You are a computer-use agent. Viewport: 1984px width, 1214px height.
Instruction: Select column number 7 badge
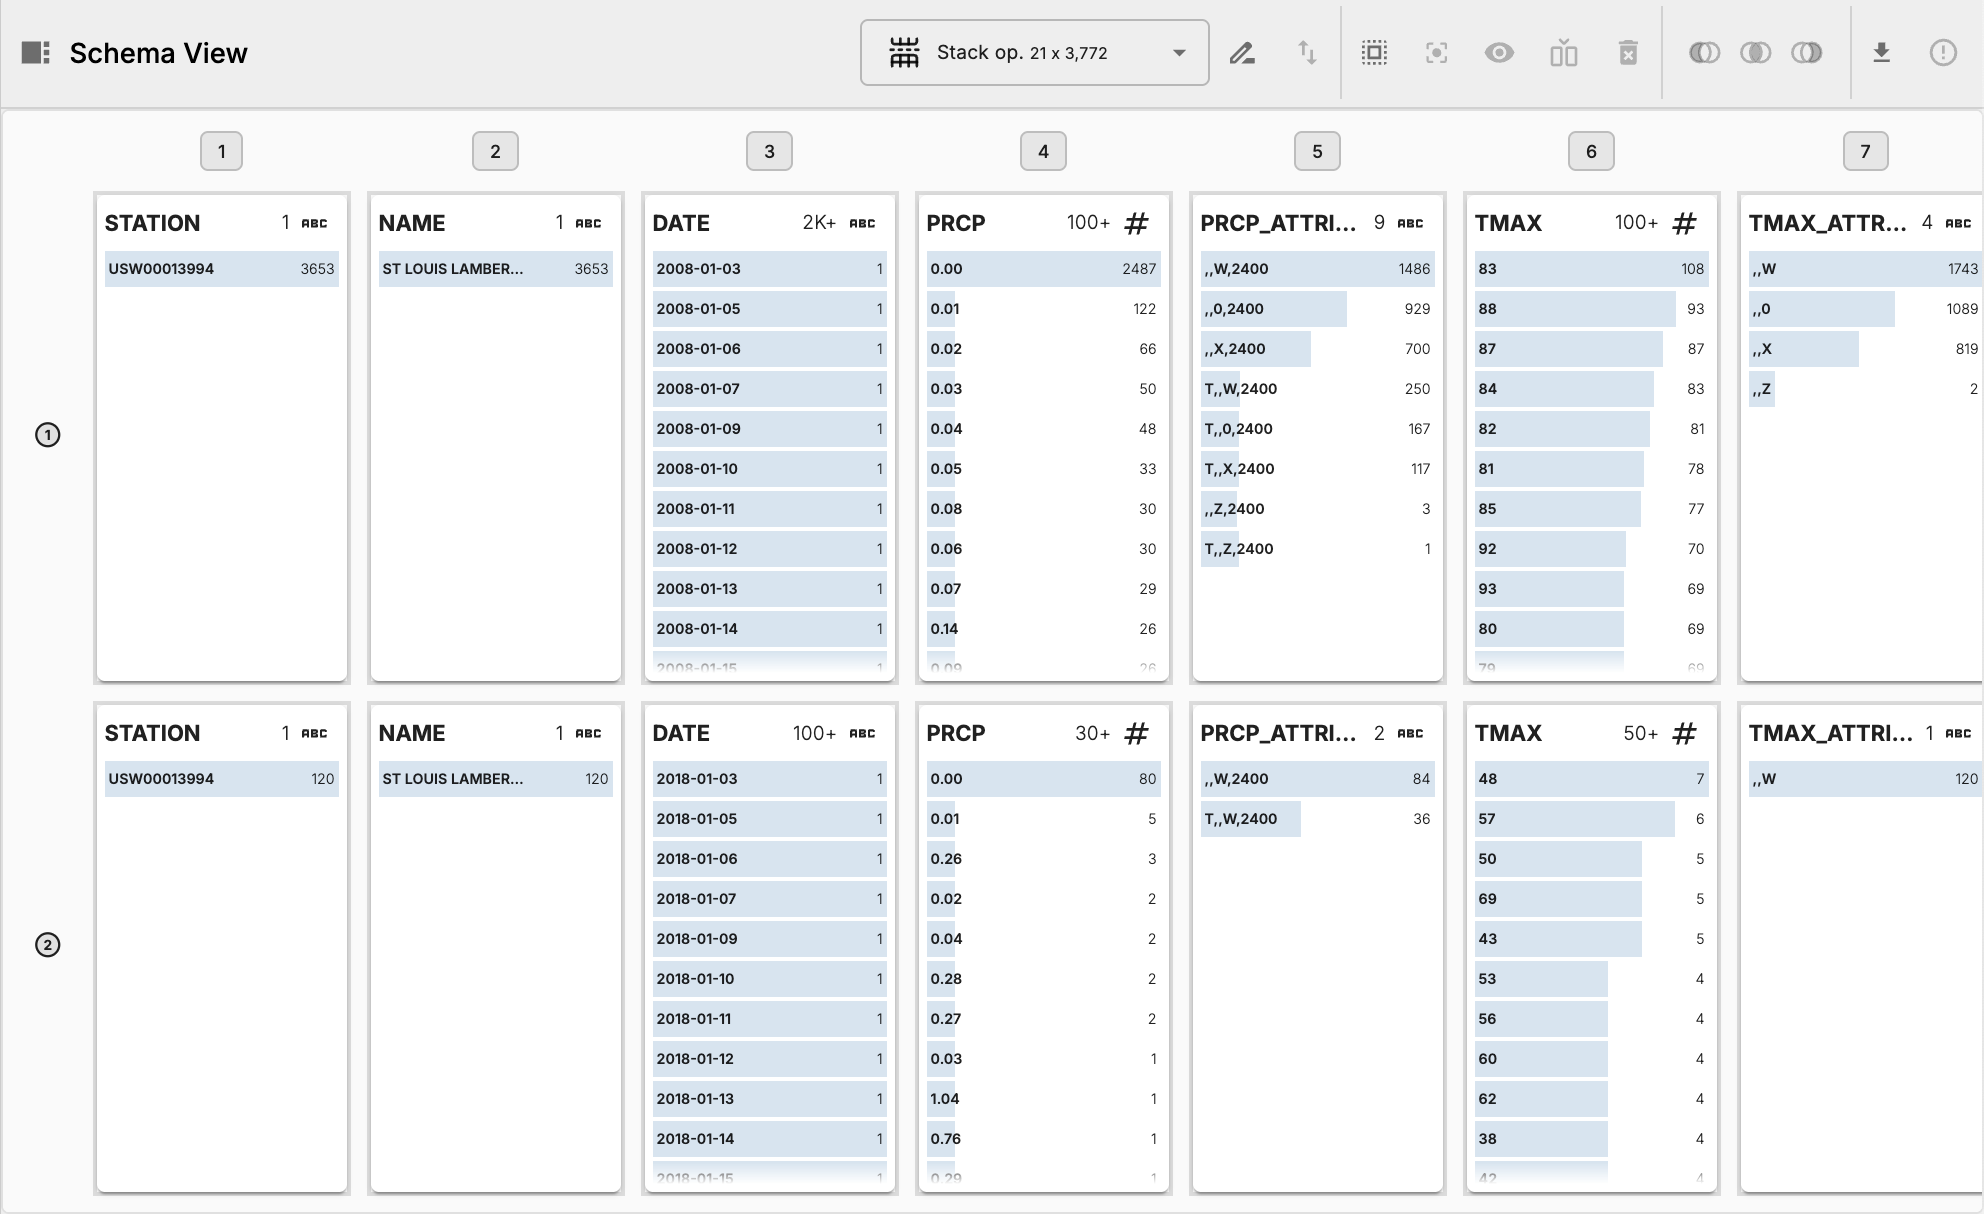1865,151
